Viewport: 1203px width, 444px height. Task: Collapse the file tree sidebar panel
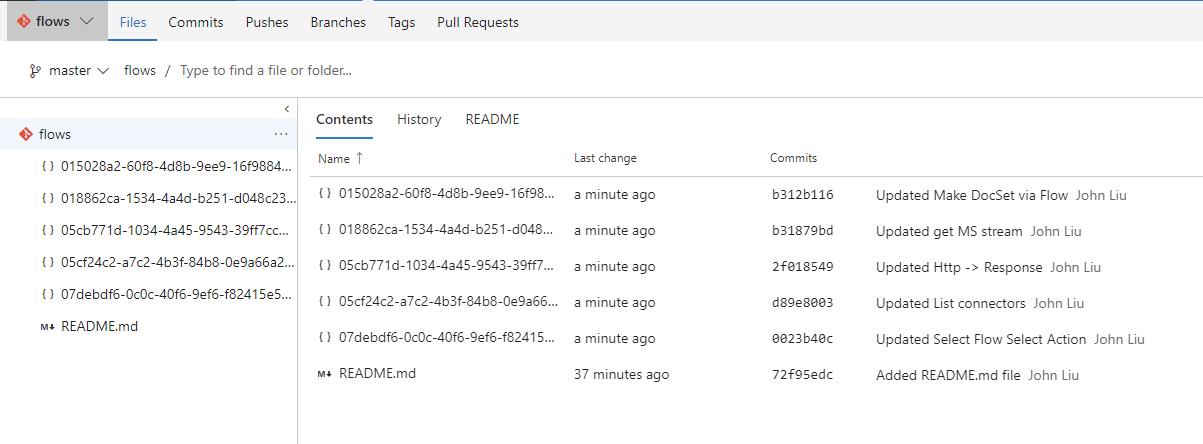point(287,108)
